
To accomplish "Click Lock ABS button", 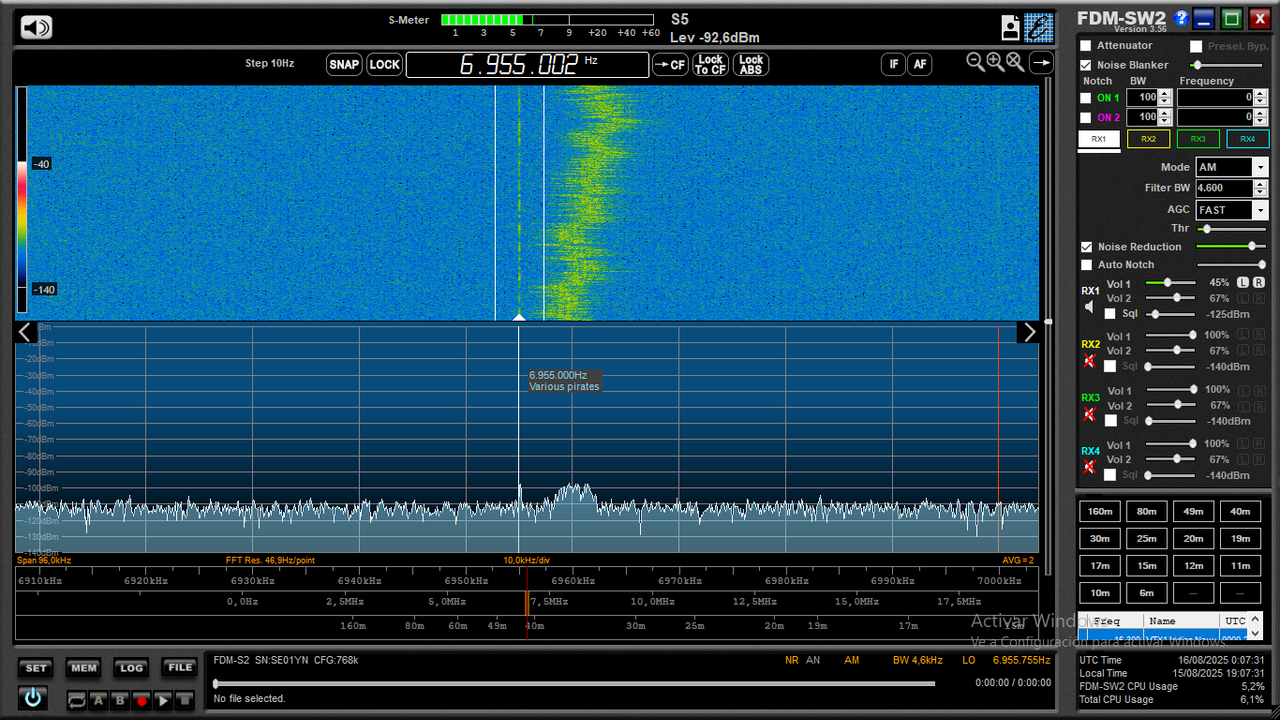I will 751,64.
